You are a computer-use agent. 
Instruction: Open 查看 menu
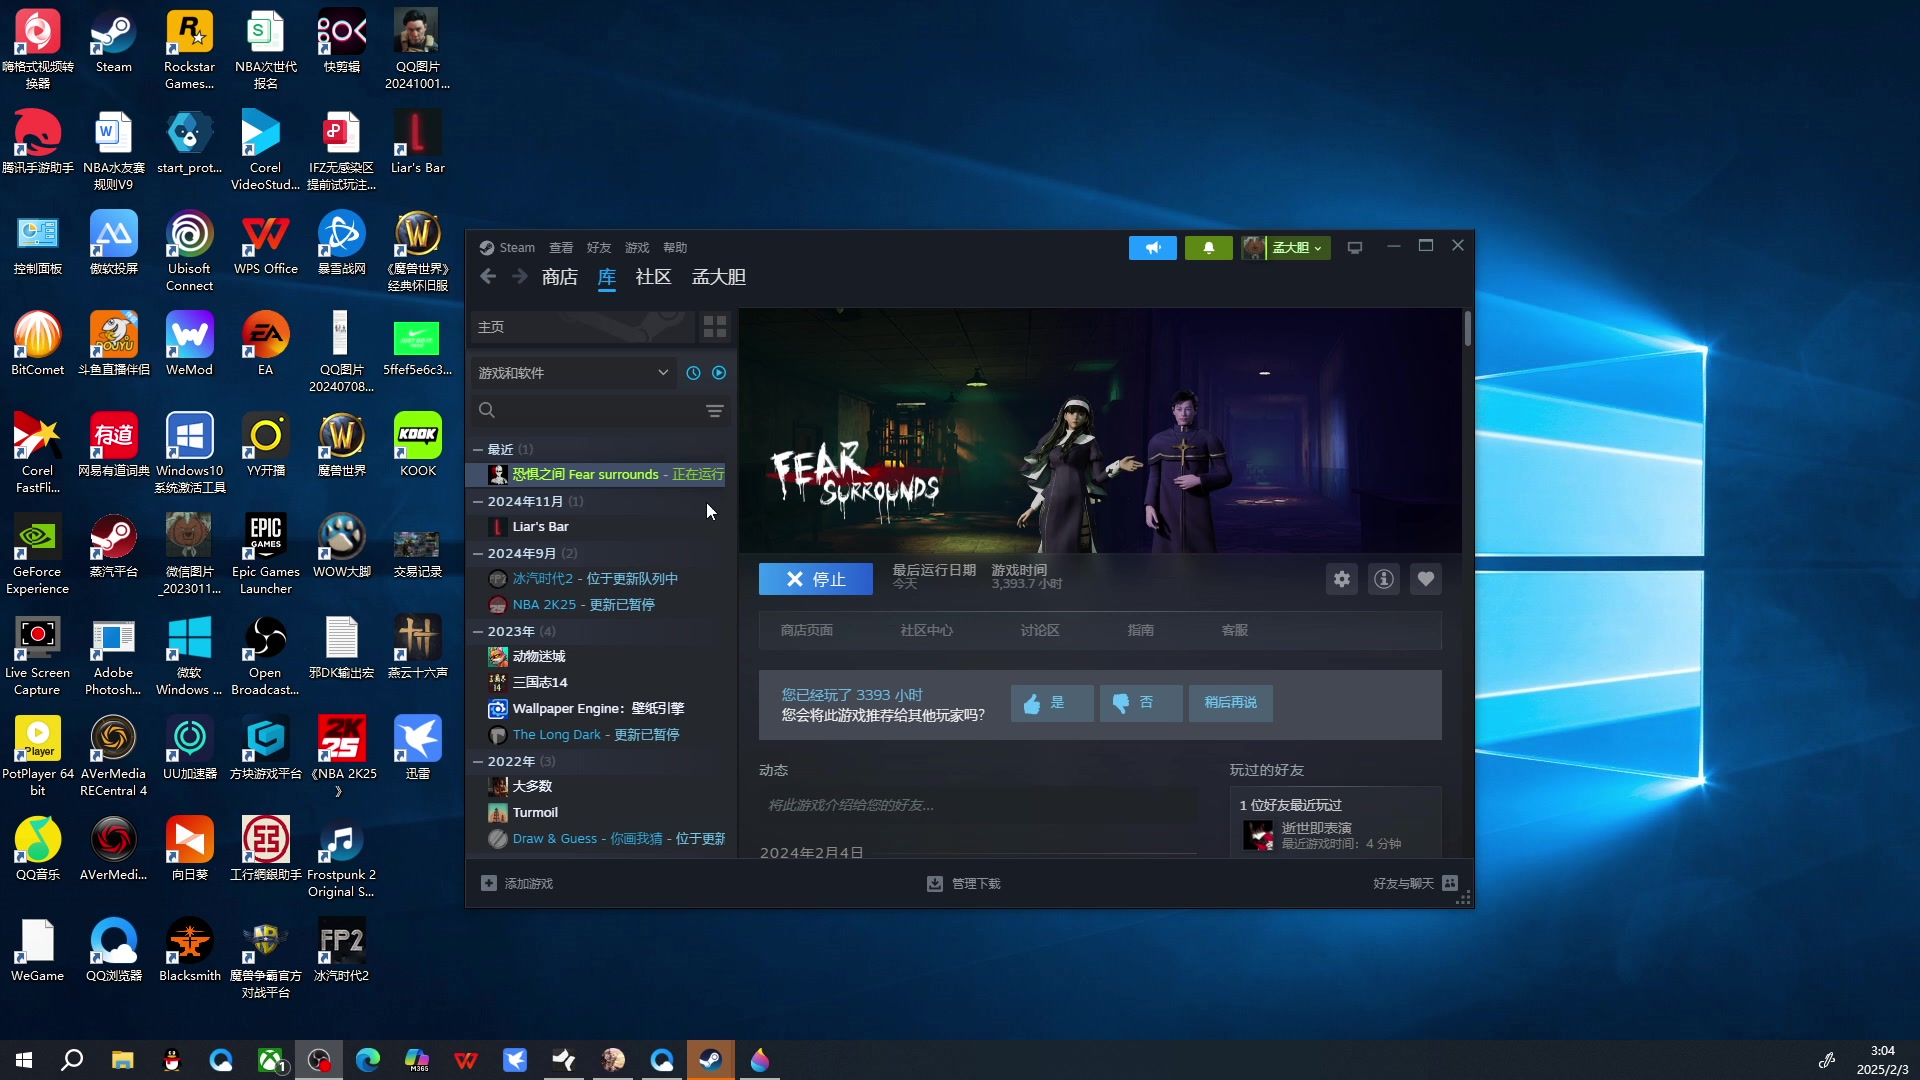pos(561,248)
